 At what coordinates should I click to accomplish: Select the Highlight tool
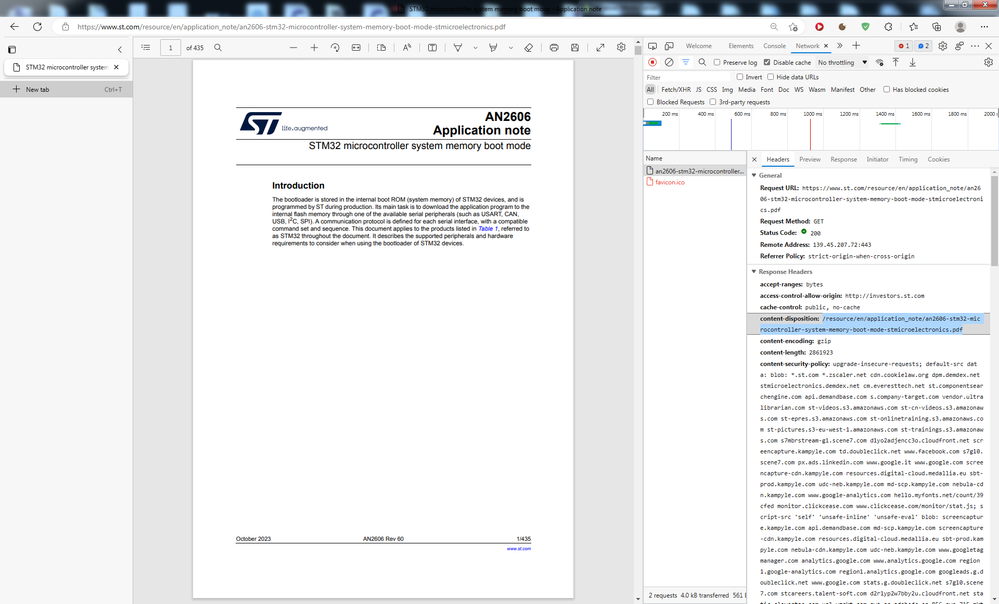[x=492, y=47]
